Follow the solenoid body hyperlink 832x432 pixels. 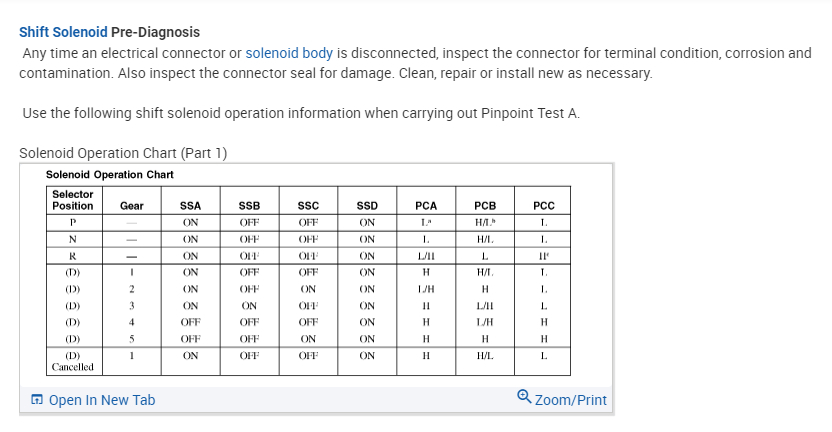(289, 53)
